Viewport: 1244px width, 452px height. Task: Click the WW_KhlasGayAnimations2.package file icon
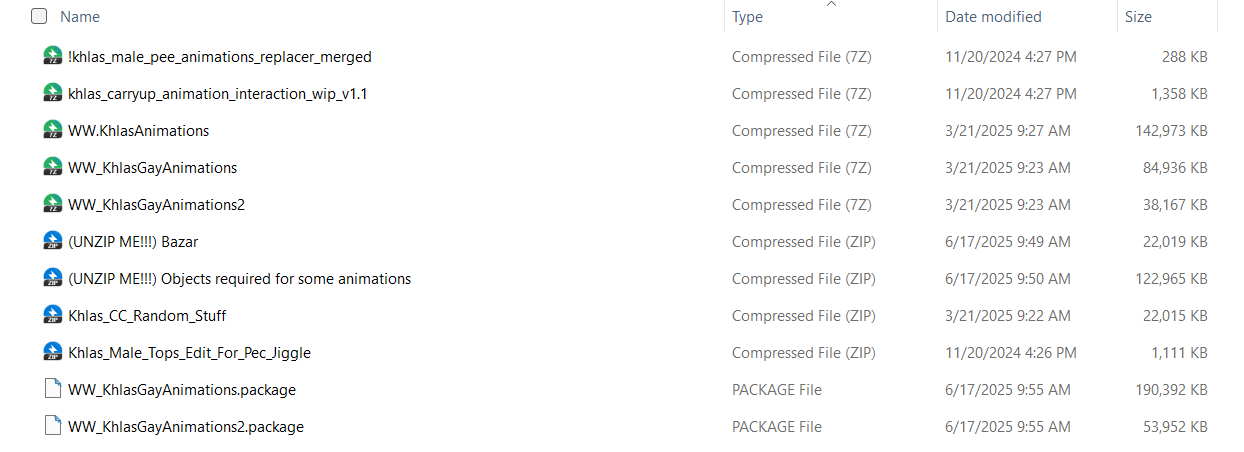point(53,427)
